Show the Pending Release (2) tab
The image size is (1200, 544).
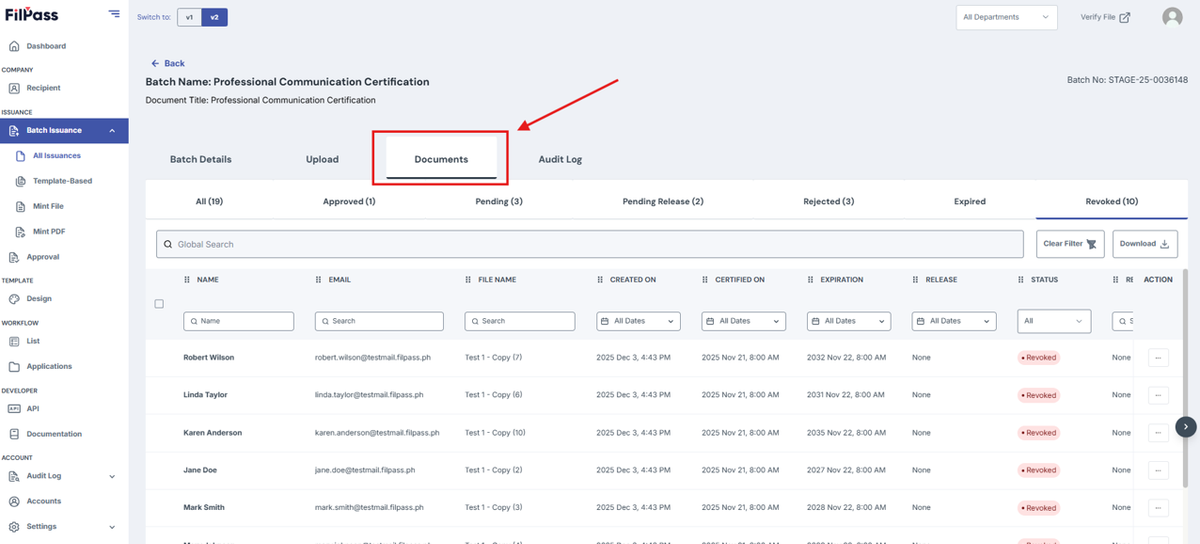(x=663, y=201)
